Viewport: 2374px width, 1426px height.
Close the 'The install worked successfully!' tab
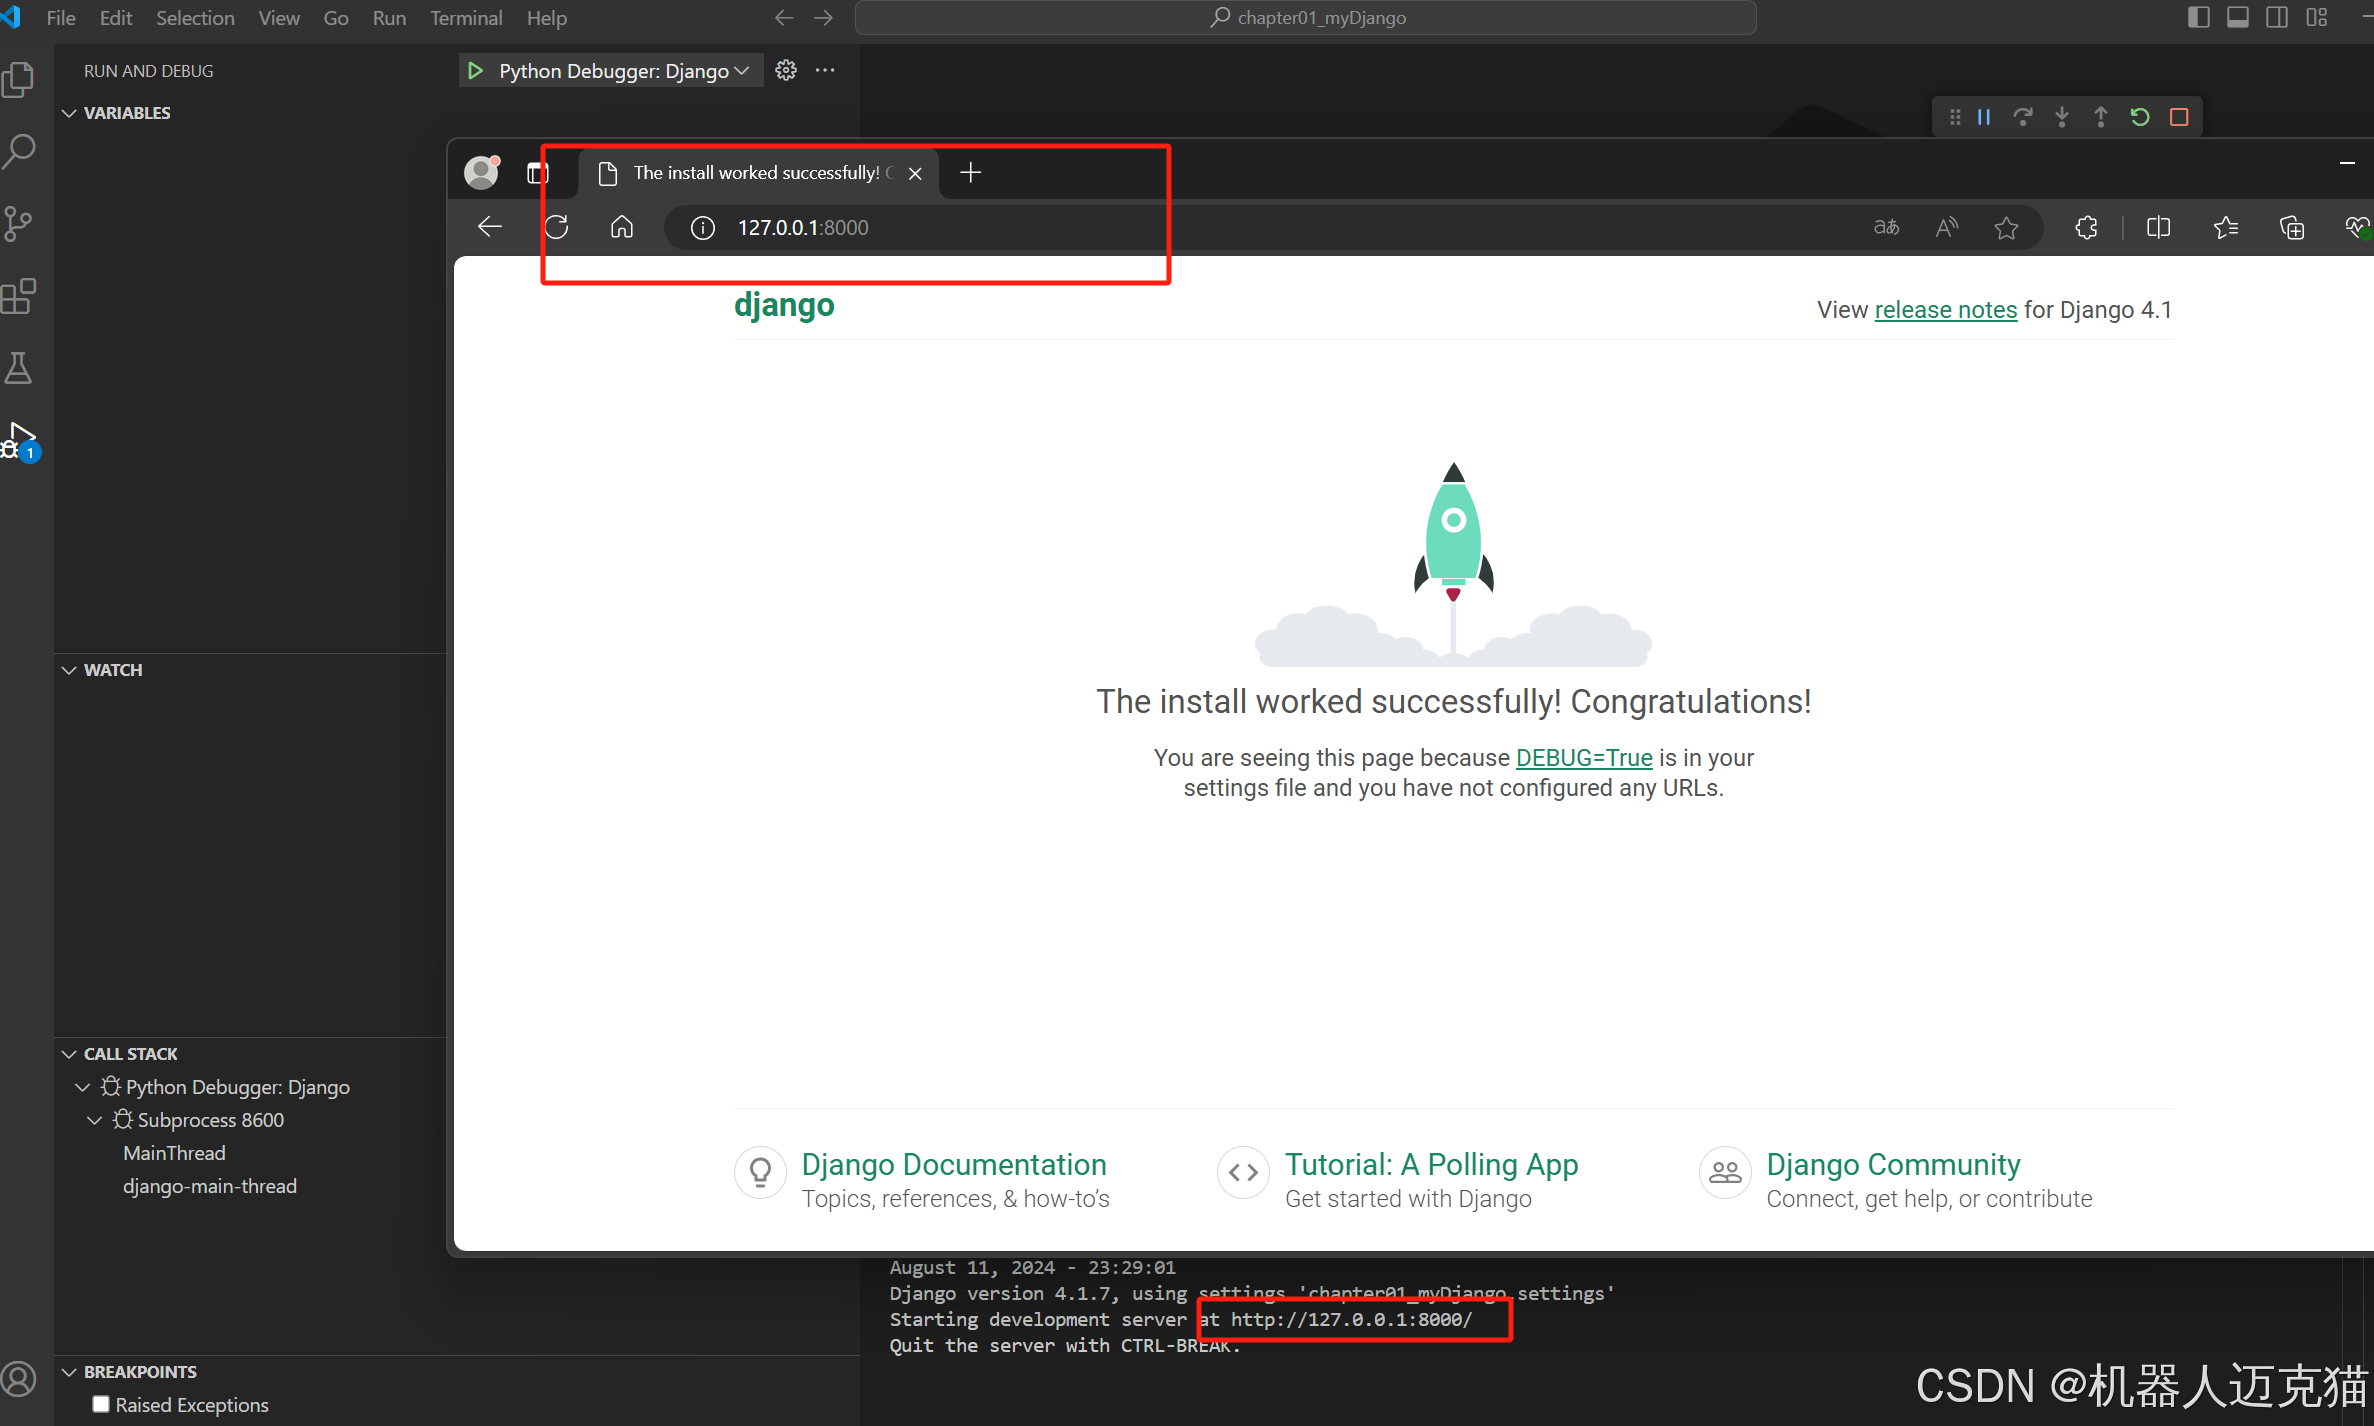915,173
